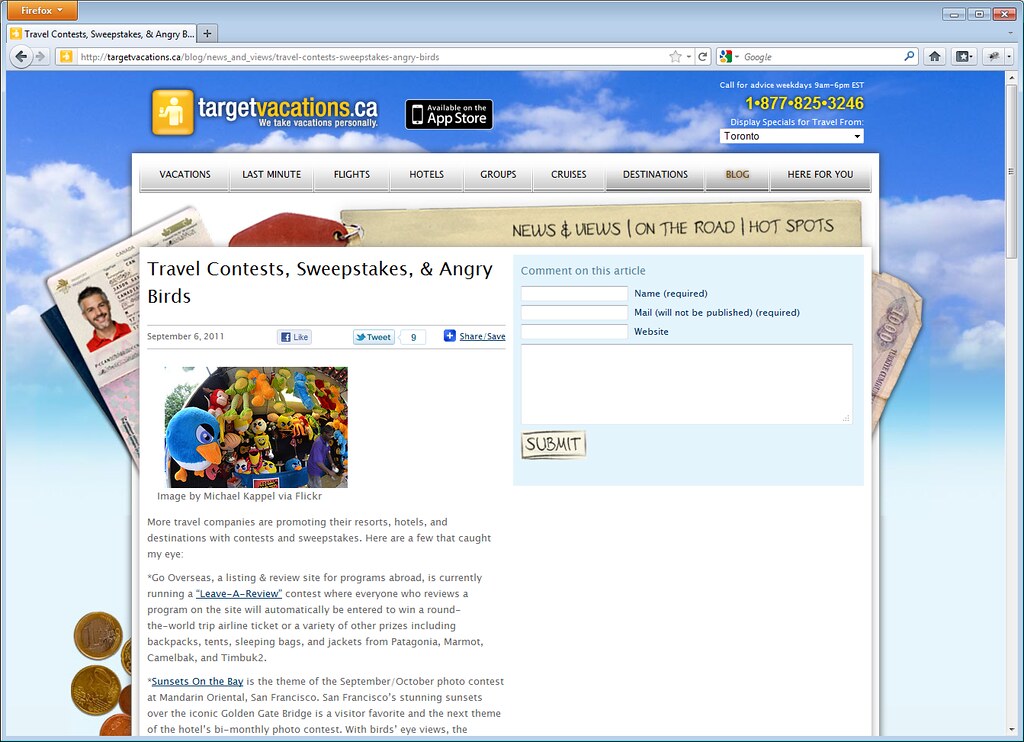Viewport: 1024px width, 742px height.
Task: Click the Image by Michael Kappel caption
Action: (x=239, y=496)
